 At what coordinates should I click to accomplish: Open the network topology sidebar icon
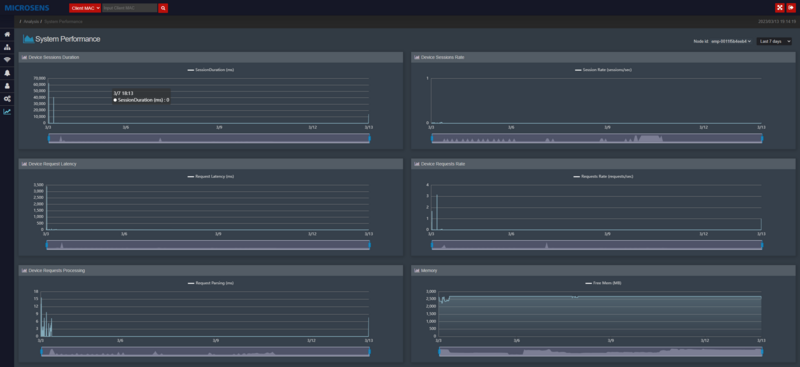click(x=7, y=47)
